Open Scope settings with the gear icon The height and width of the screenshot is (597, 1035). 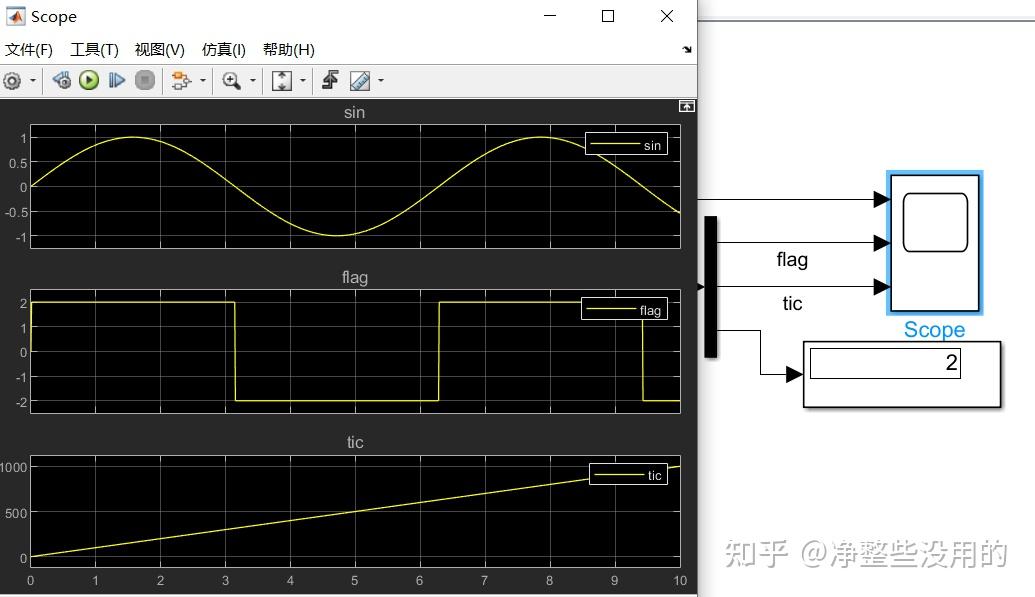[x=14, y=80]
